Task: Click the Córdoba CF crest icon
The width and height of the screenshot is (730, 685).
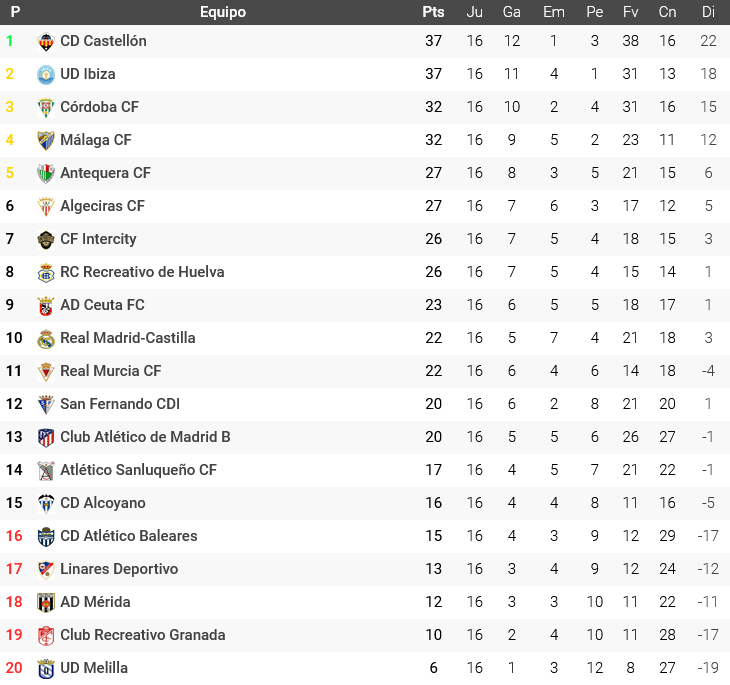Action: point(45,107)
